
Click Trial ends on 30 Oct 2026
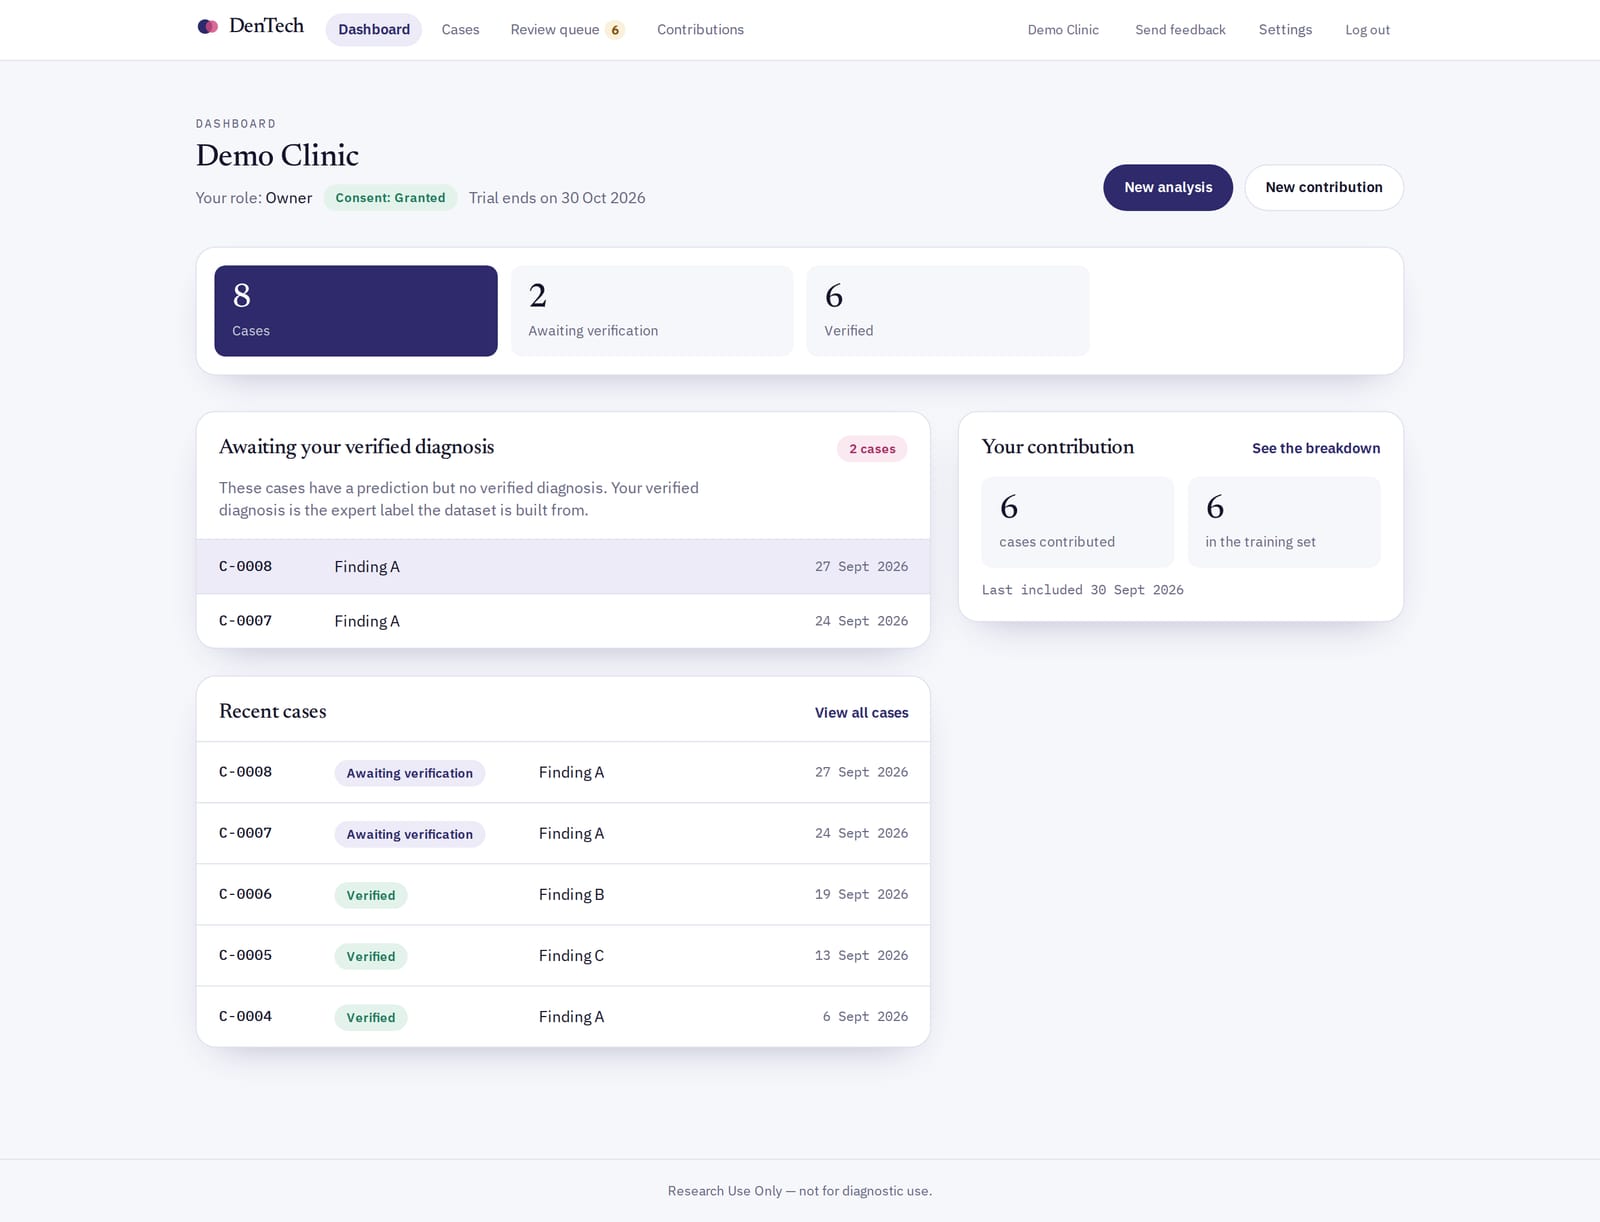(557, 198)
